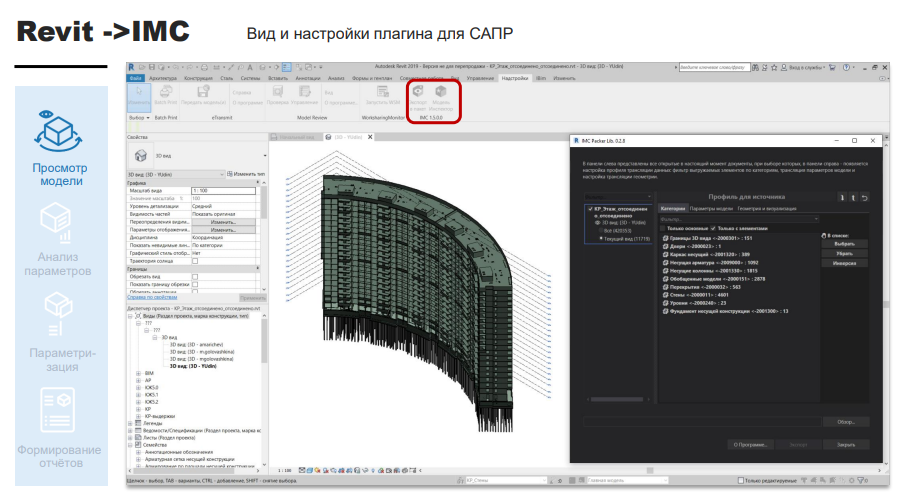Screen dimensions: 901x498
Task: Click the save icon in quick access toolbar
Action: point(152,67)
